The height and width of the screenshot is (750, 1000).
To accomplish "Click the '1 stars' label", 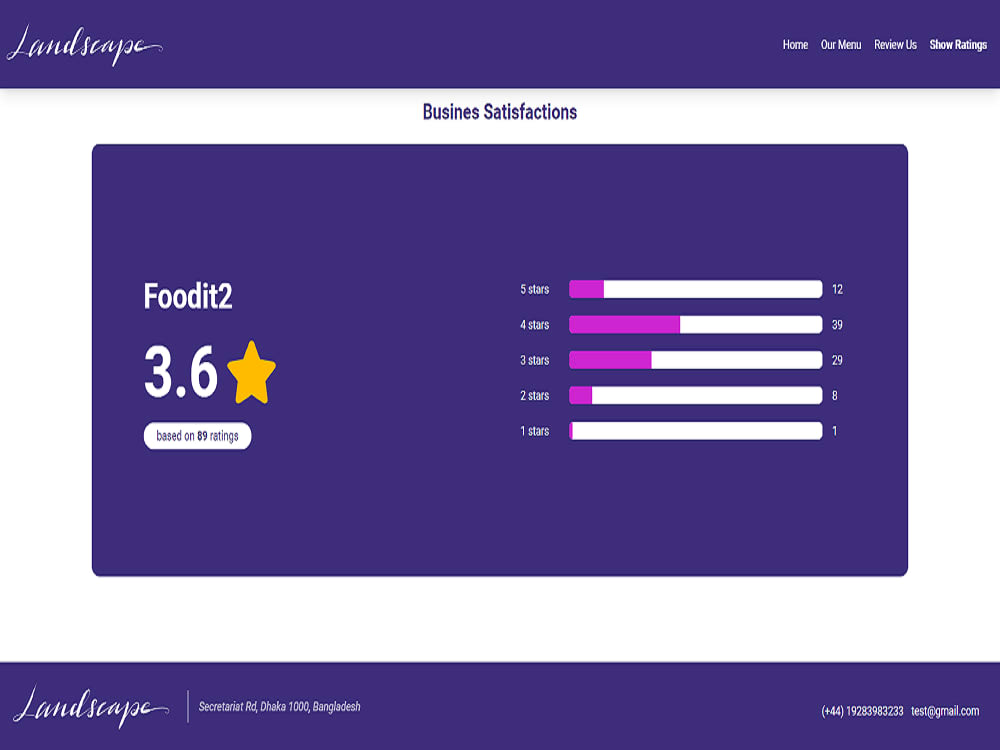I will pyautogui.click(x=534, y=431).
